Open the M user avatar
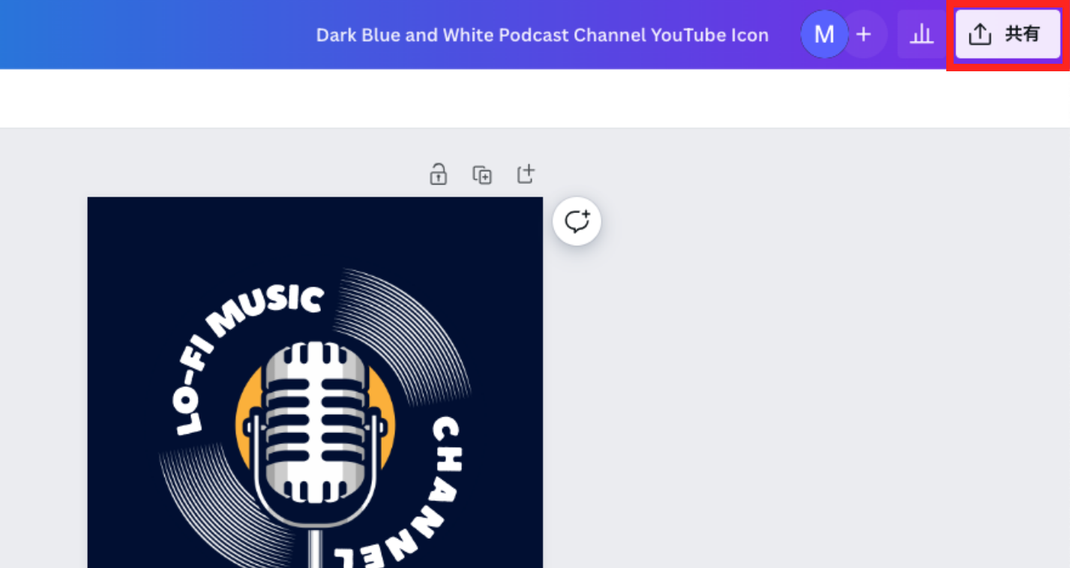 click(824, 34)
